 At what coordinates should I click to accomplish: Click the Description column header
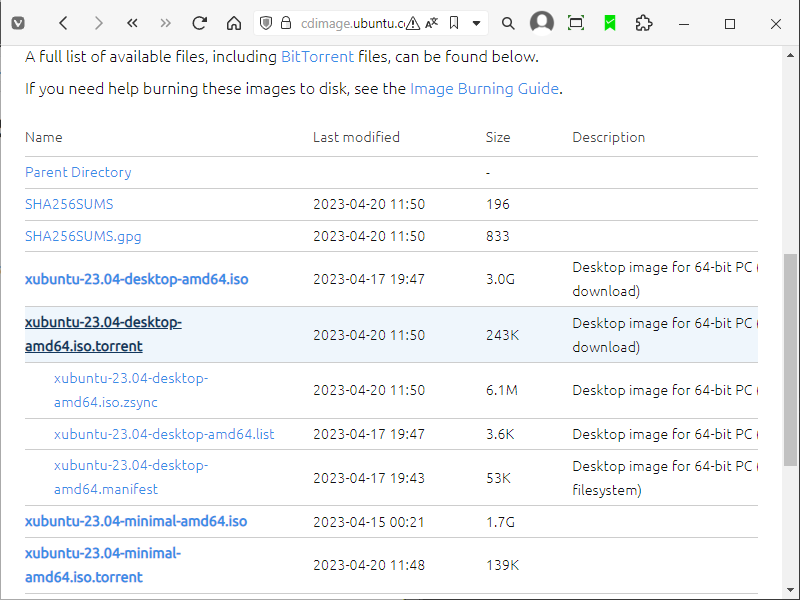[x=609, y=137]
